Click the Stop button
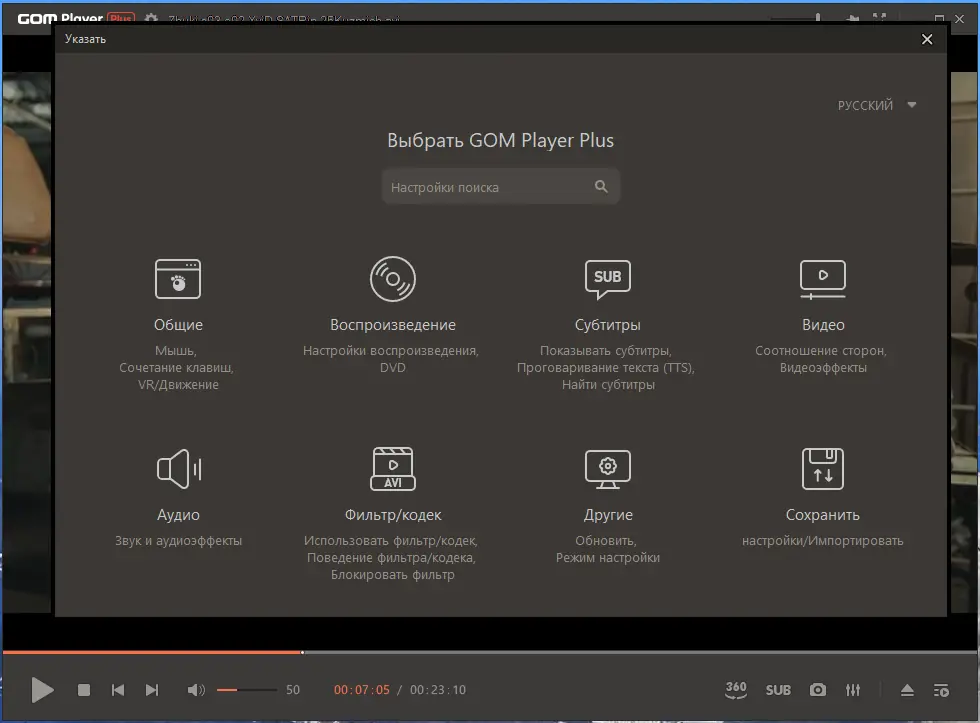The image size is (980, 723). coord(84,690)
